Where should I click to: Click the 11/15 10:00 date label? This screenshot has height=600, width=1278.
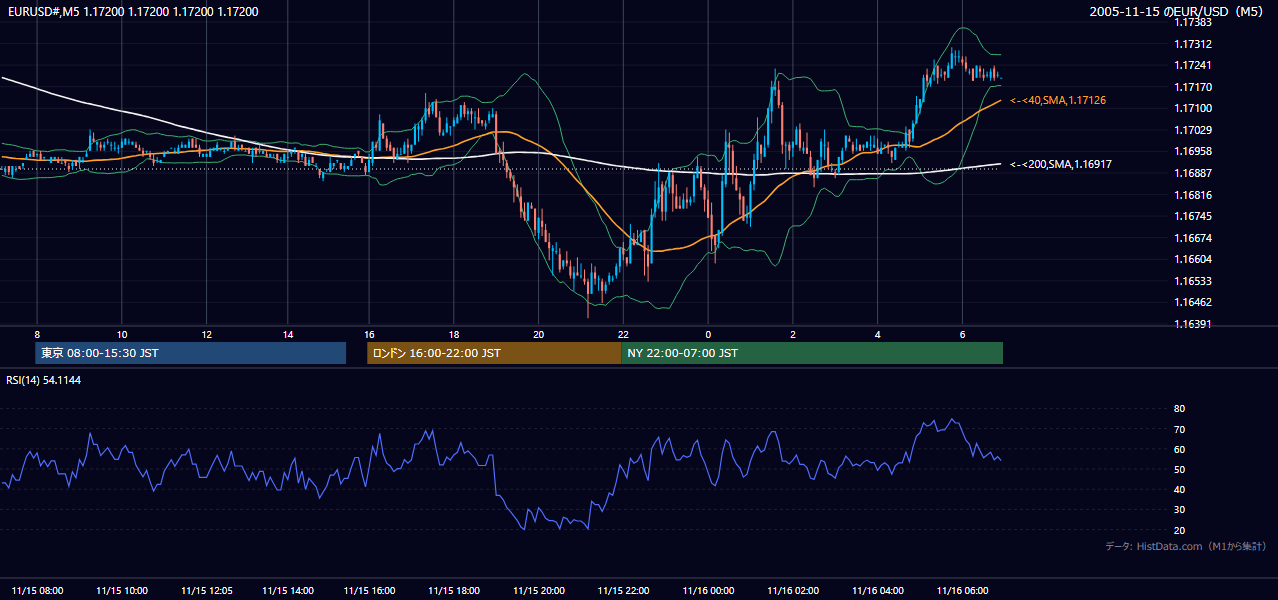pyautogui.click(x=122, y=590)
